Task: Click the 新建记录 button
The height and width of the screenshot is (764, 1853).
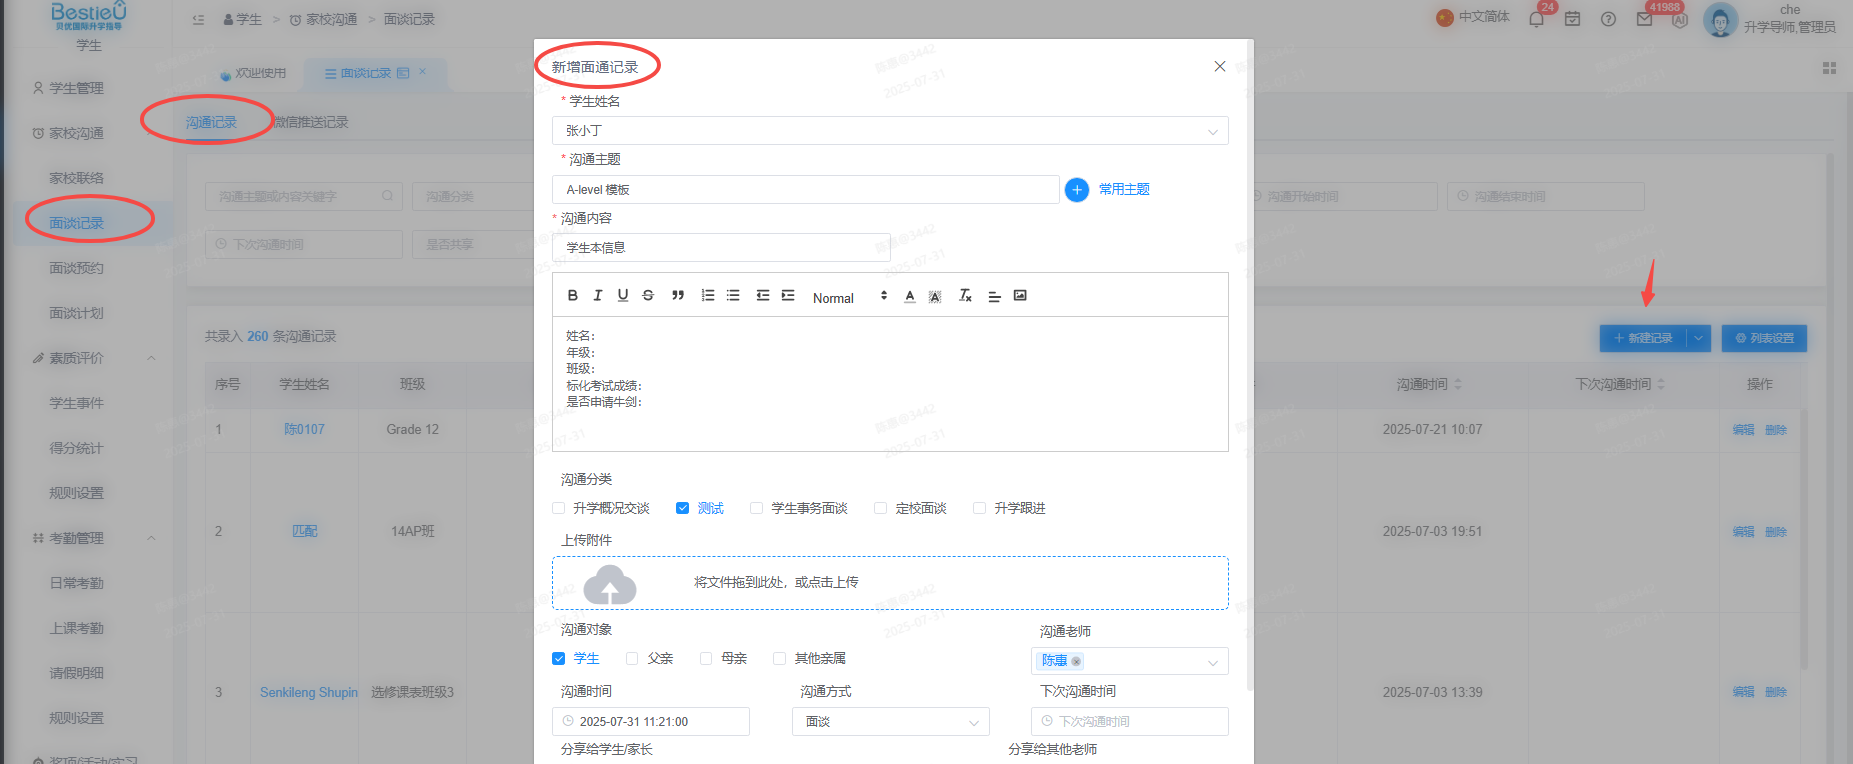Action: point(1643,338)
